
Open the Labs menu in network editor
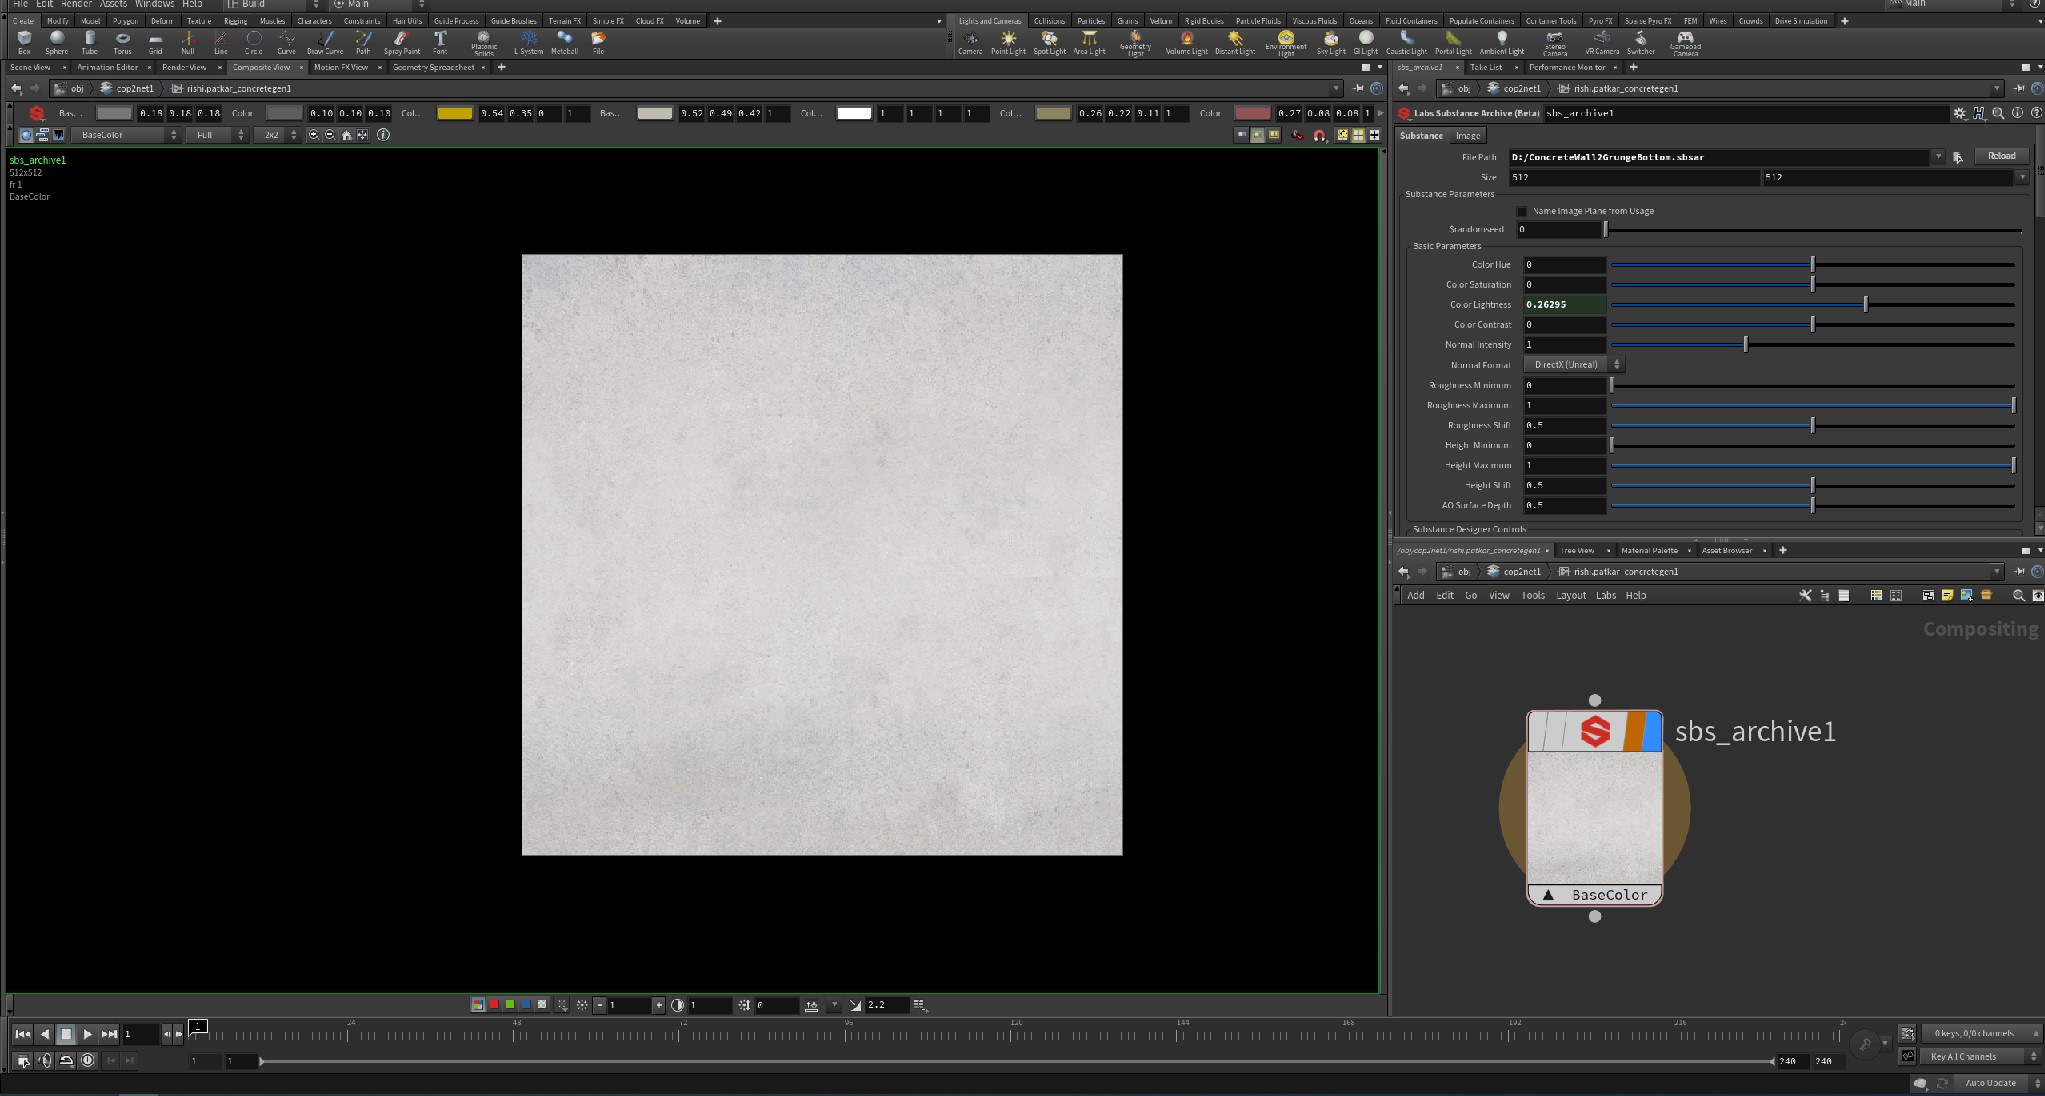click(1606, 596)
